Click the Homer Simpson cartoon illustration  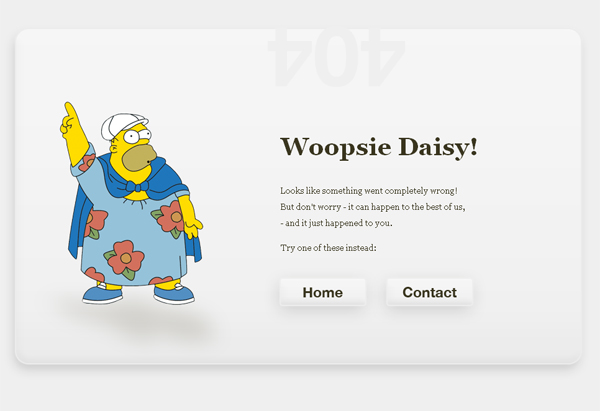pyautogui.click(x=131, y=203)
